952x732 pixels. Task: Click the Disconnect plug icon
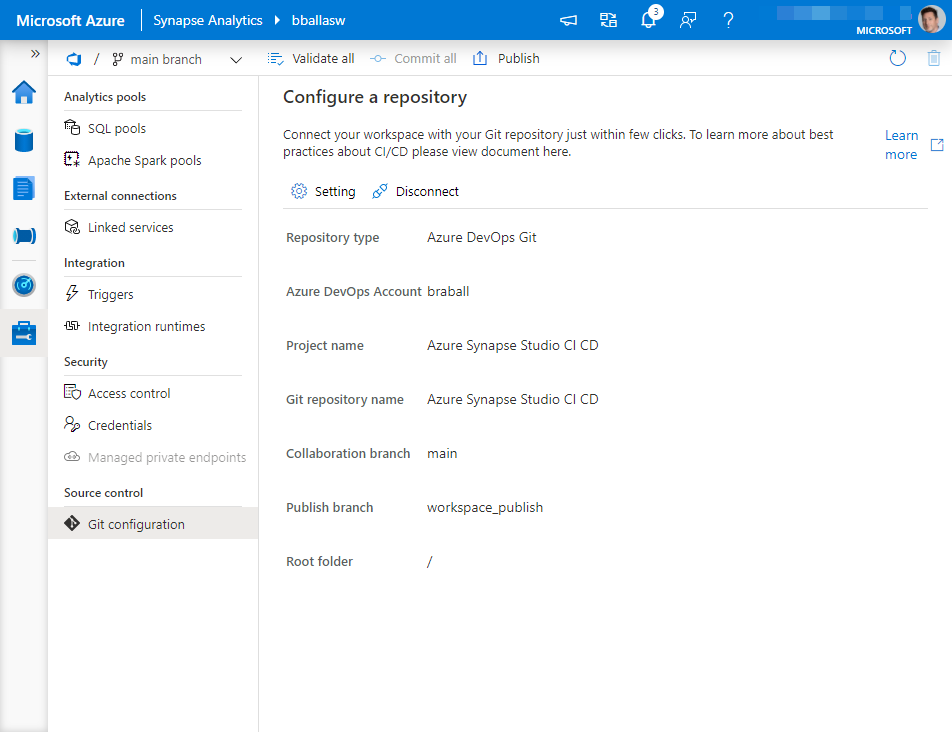tap(379, 191)
